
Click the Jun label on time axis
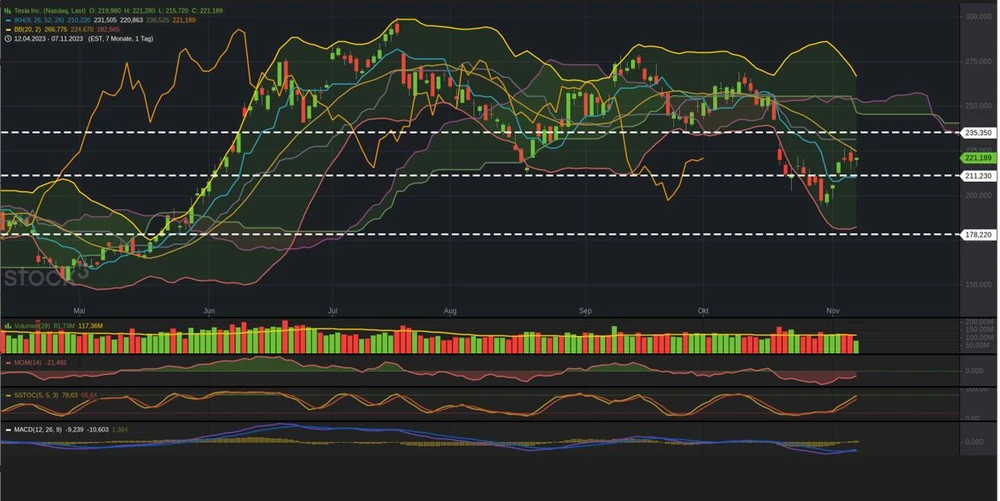click(209, 311)
